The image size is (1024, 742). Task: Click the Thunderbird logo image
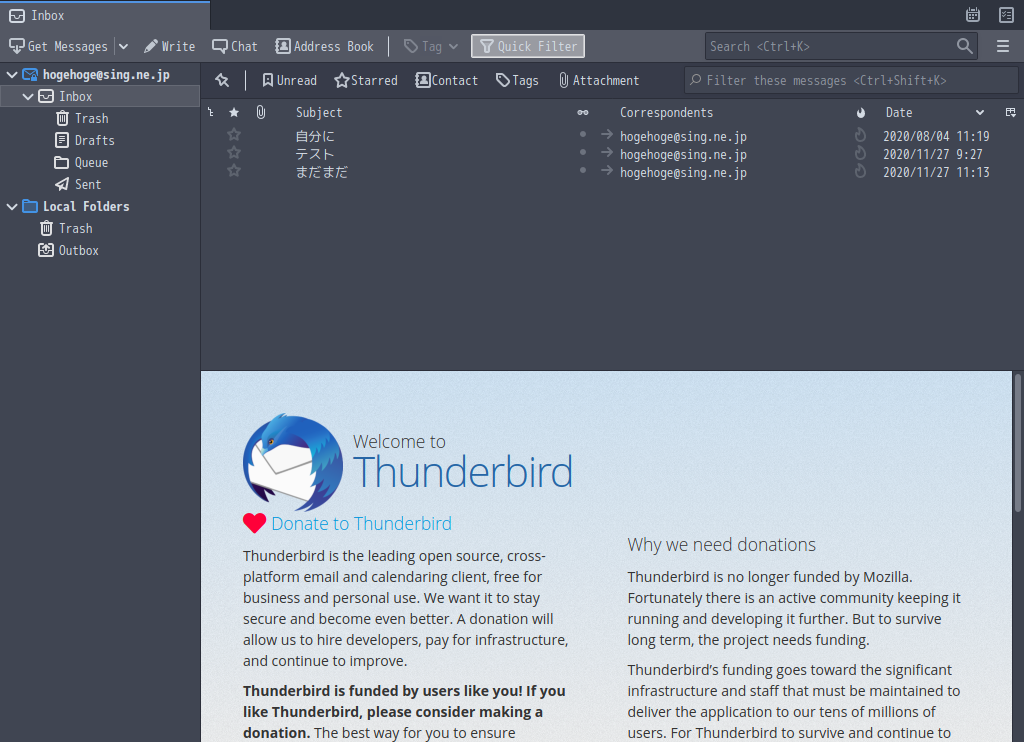coord(293,462)
